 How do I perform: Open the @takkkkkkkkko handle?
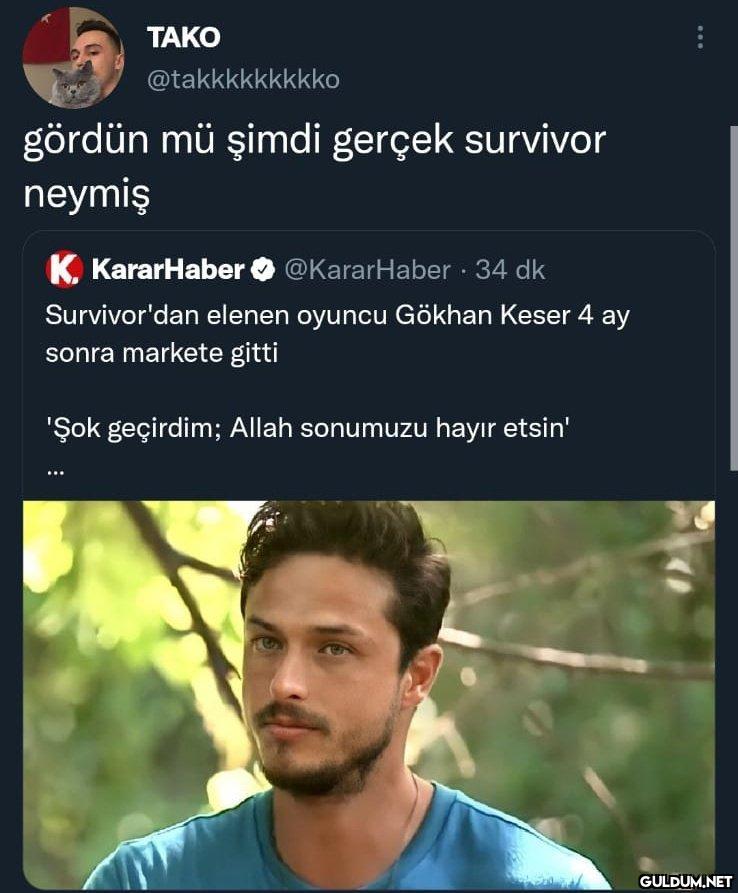coord(243,79)
